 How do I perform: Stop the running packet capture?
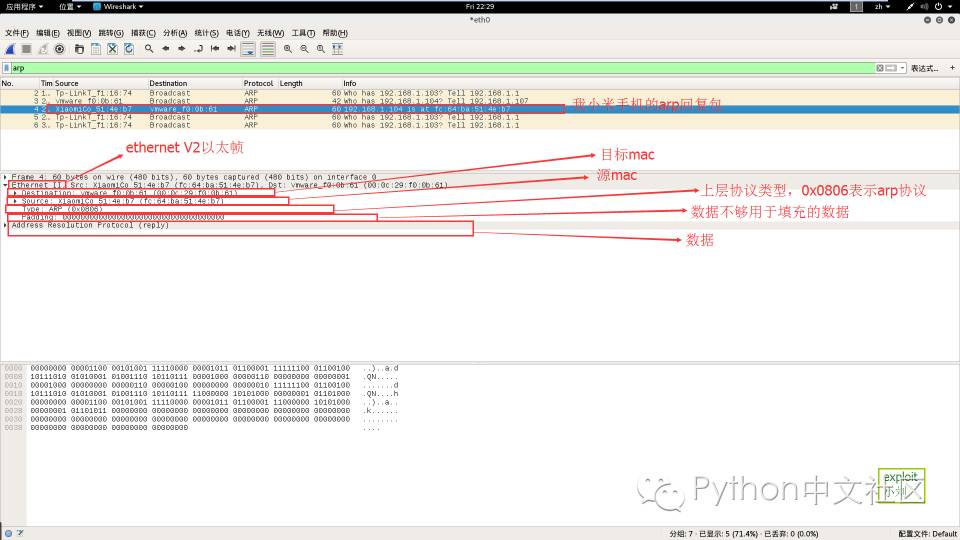pyautogui.click(x=26, y=49)
